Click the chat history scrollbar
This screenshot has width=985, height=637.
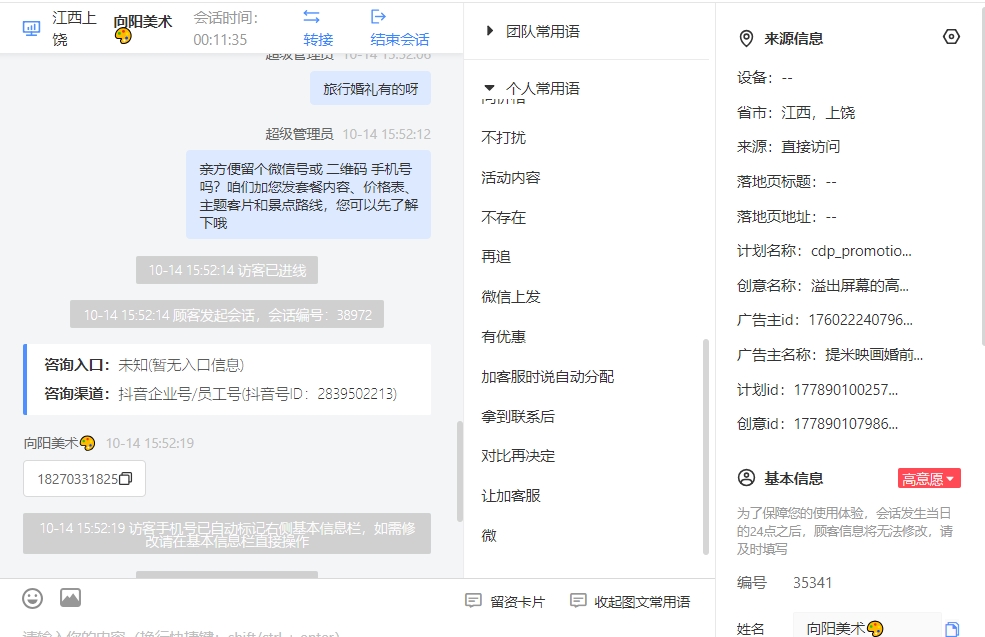(x=460, y=471)
